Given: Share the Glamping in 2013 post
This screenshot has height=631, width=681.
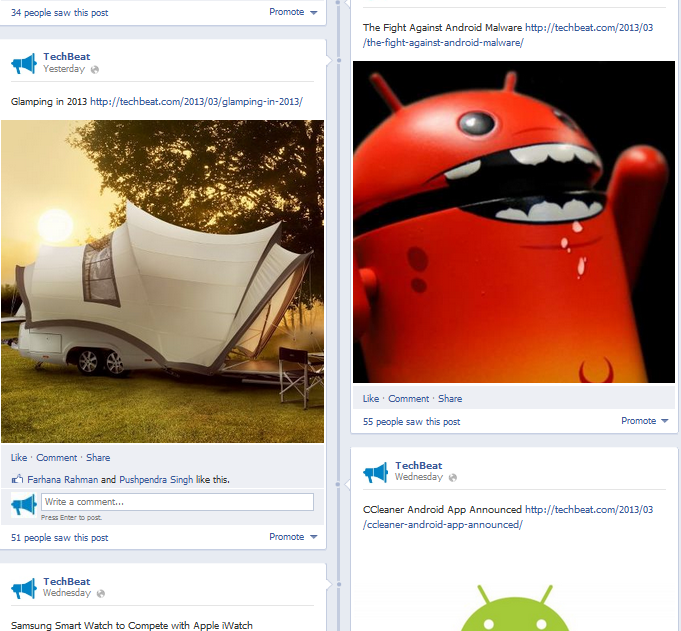Looking at the screenshot, I should 98,458.
